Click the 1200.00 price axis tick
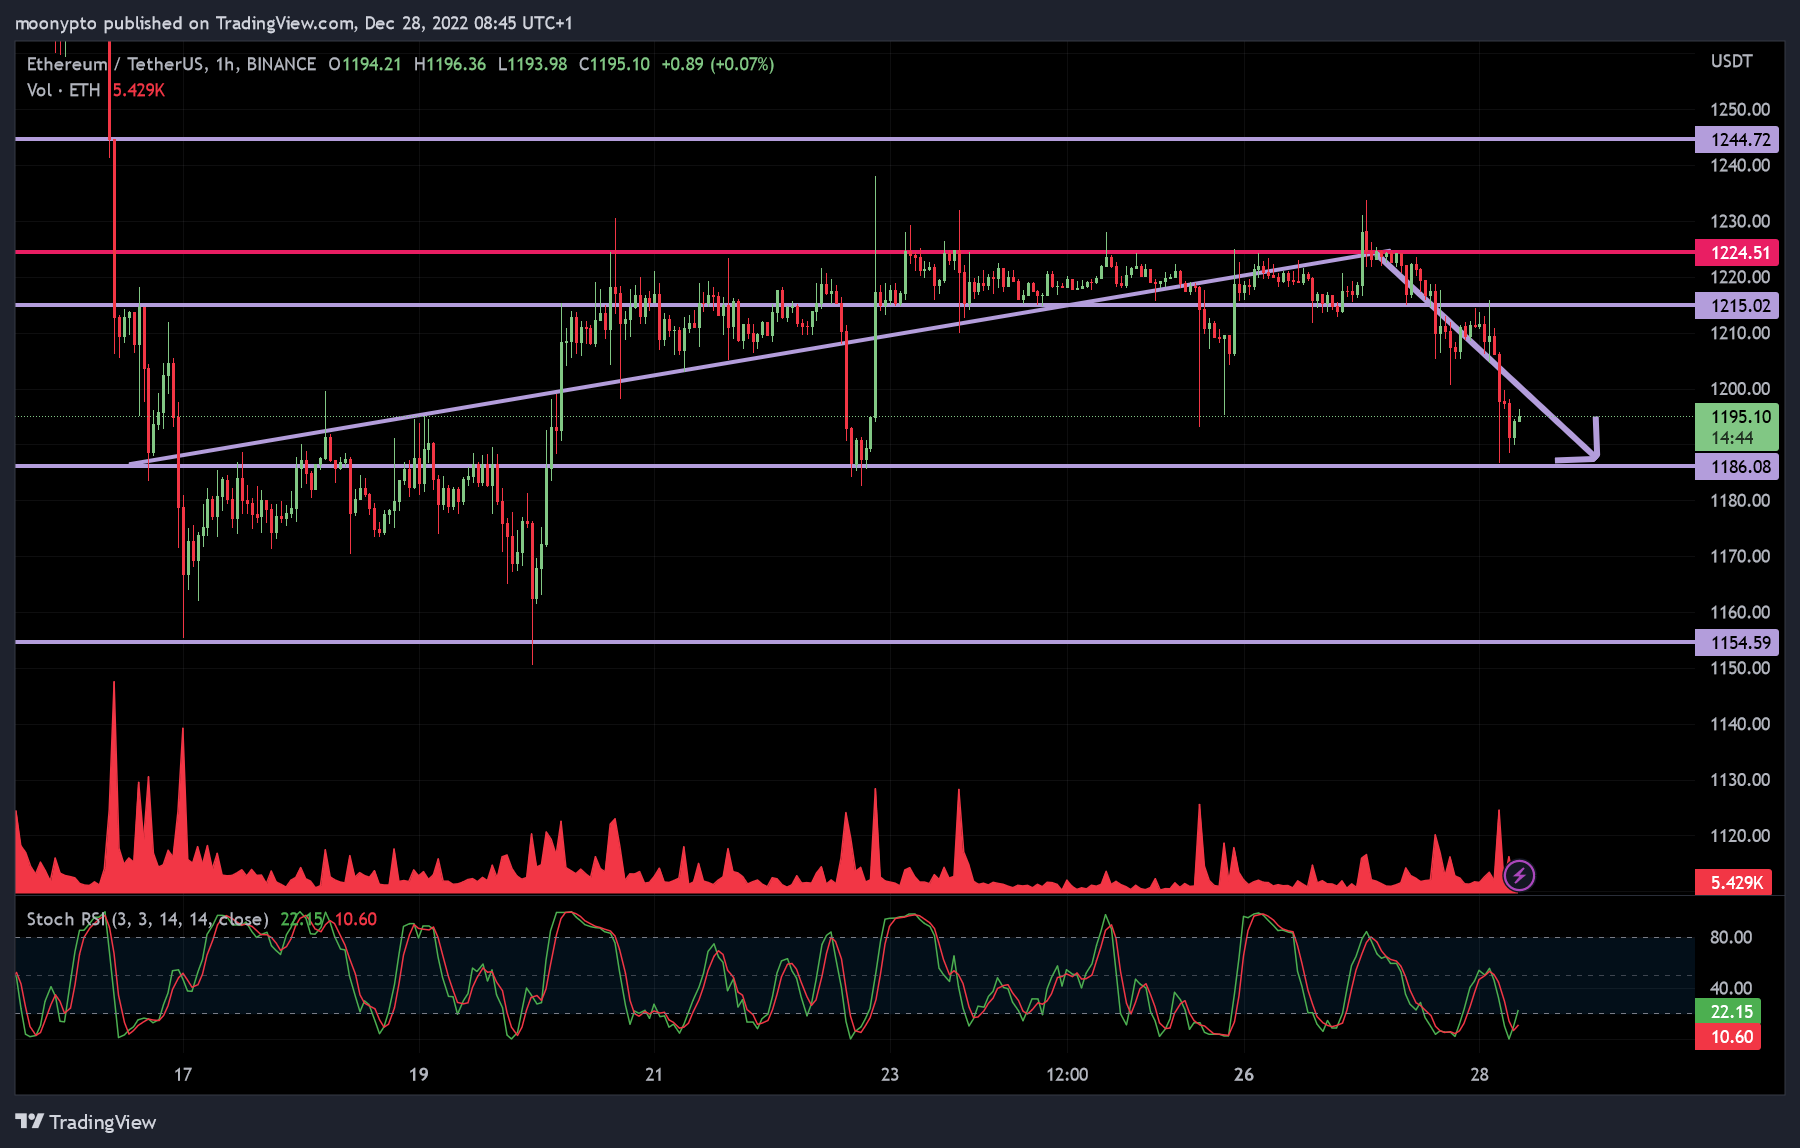1800x1148 pixels. coord(1740,389)
